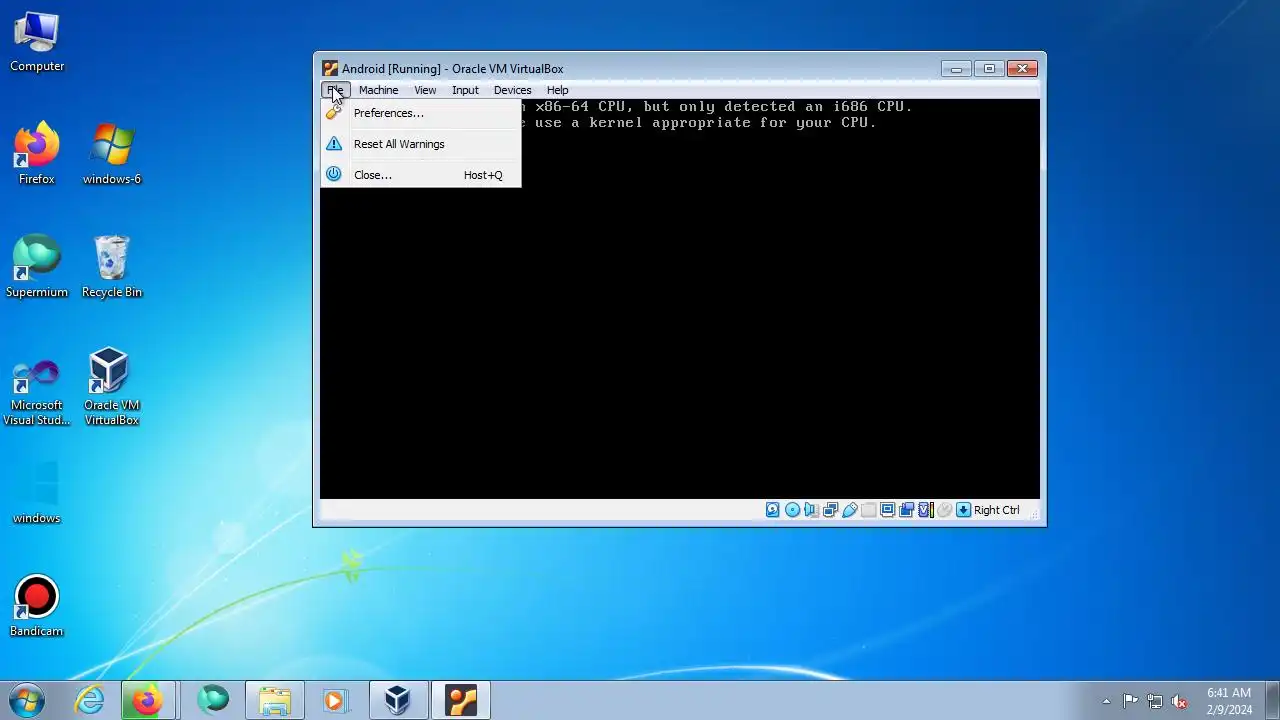The height and width of the screenshot is (720, 1280).
Task: Open the Action Center flag icon
Action: [1130, 701]
